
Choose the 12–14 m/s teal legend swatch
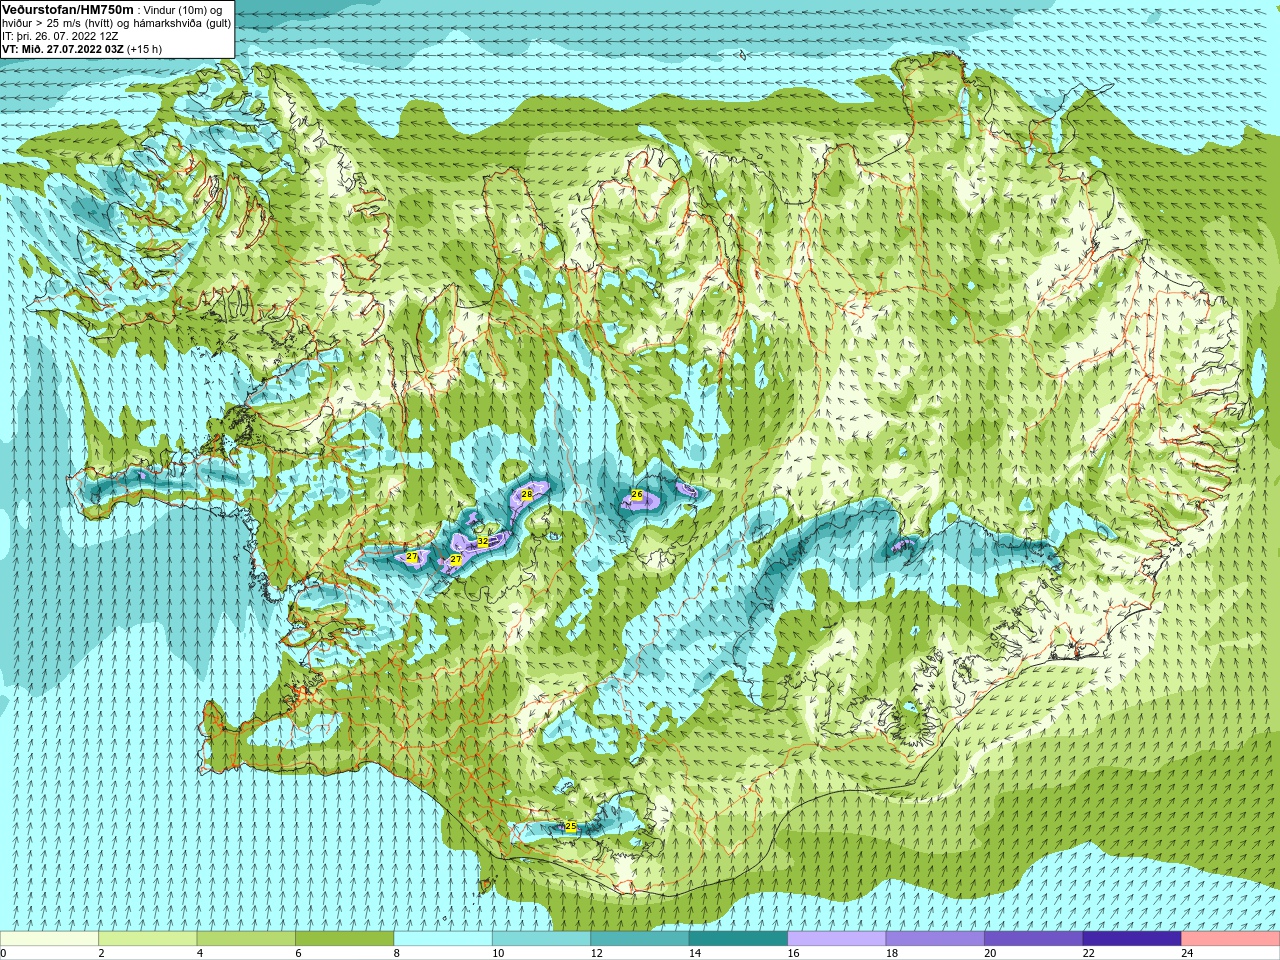(x=640, y=939)
